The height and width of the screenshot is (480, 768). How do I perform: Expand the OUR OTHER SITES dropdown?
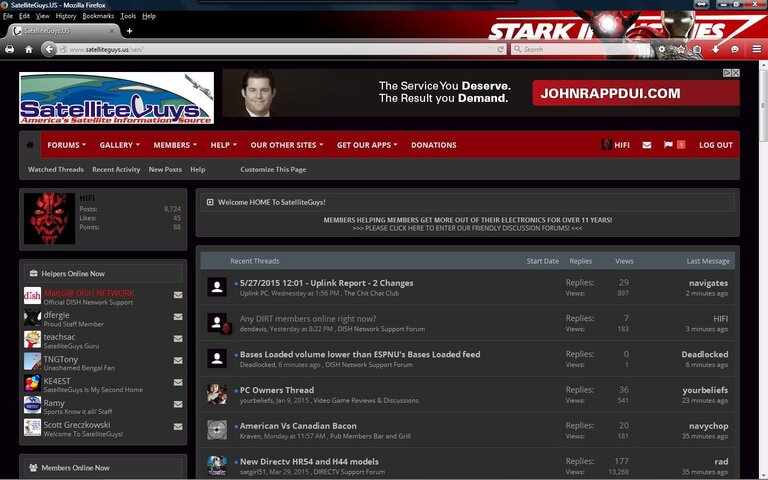point(287,145)
